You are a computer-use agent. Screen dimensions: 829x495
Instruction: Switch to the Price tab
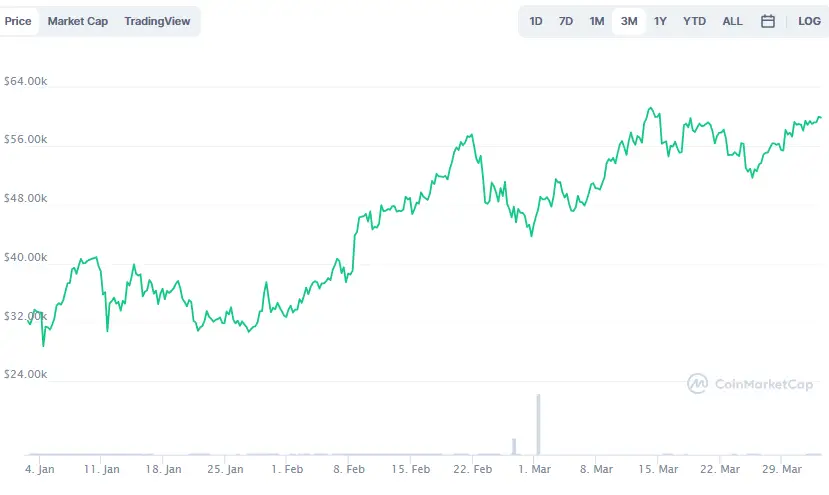pyautogui.click(x=18, y=21)
